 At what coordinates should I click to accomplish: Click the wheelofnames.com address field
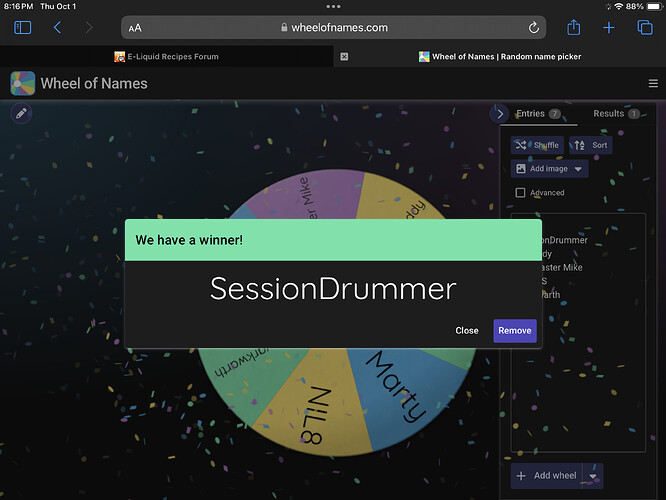tap(333, 28)
